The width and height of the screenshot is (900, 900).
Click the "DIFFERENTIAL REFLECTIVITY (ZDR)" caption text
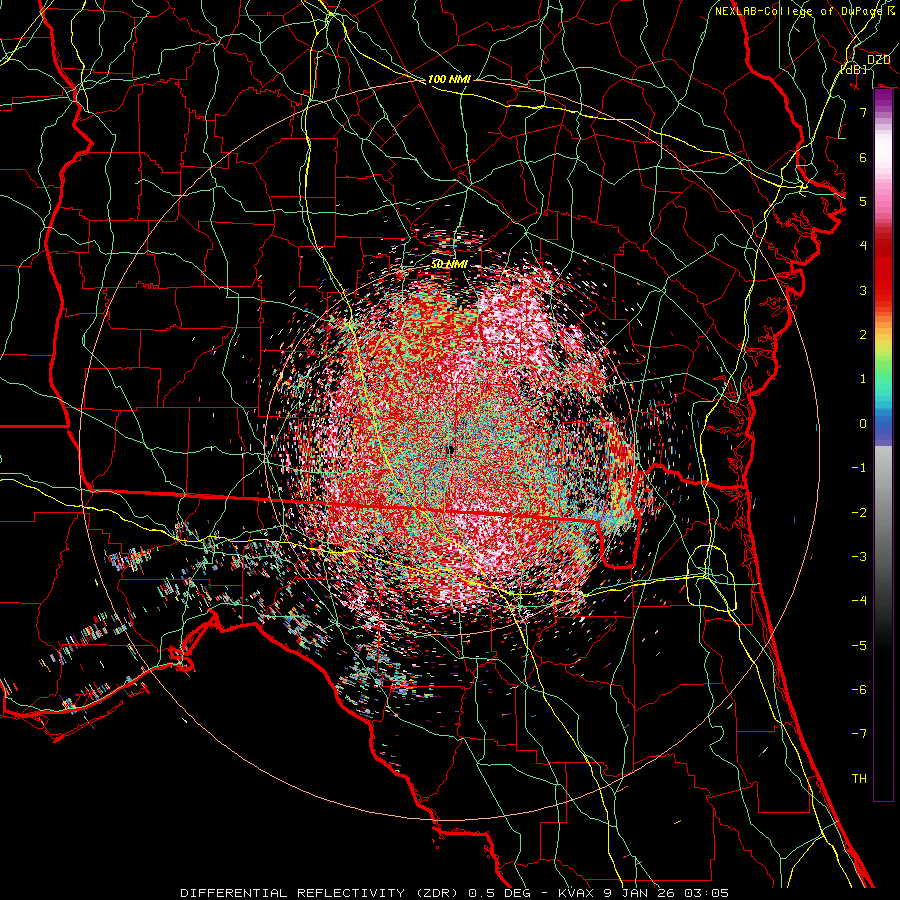tap(321, 893)
